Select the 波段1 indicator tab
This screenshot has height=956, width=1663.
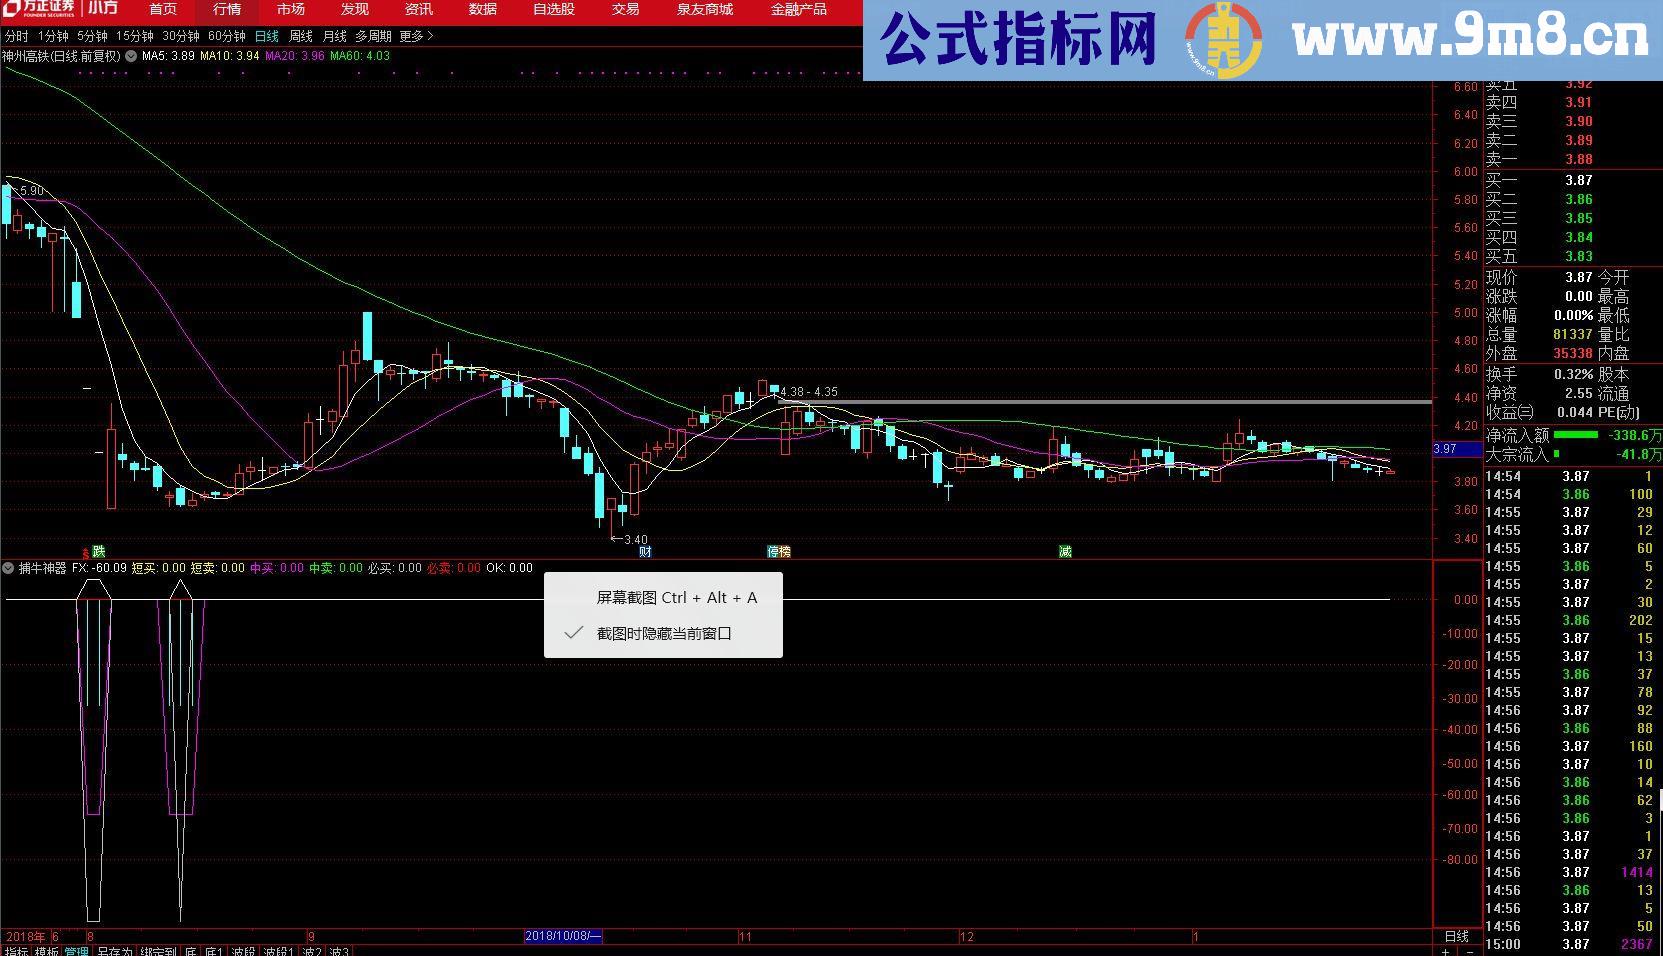coord(279,951)
